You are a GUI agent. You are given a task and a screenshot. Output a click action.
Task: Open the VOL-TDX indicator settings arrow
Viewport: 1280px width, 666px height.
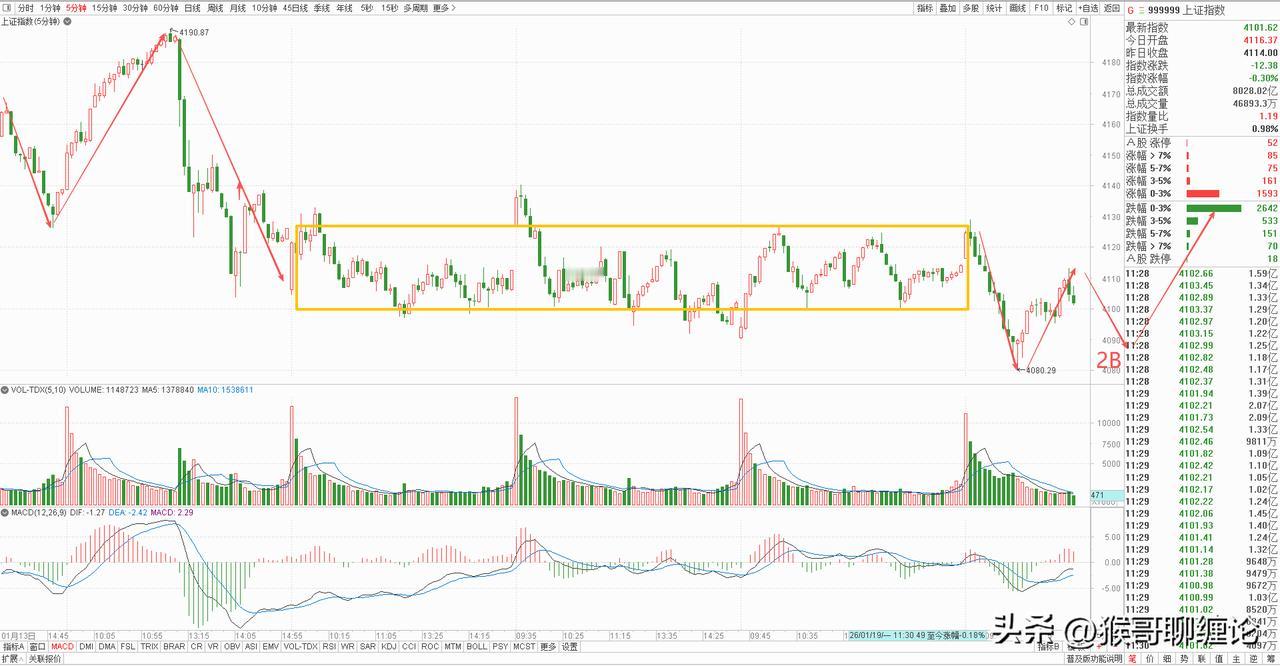click(5, 389)
